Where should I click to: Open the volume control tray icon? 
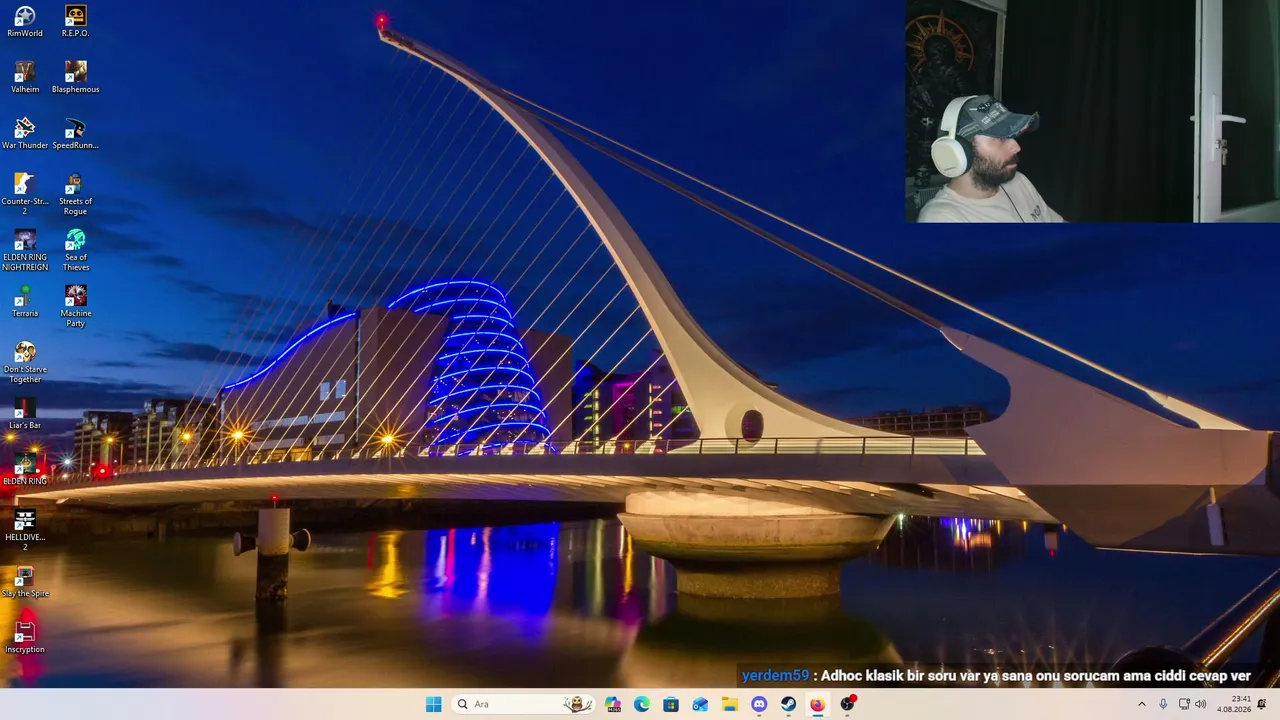pyautogui.click(x=1201, y=704)
